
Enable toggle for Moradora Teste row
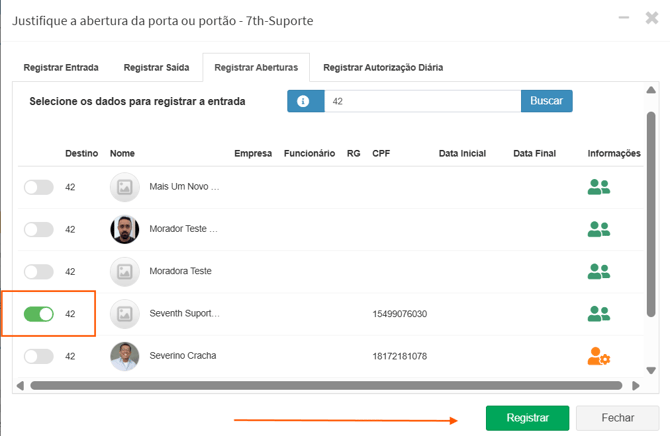coord(39,271)
